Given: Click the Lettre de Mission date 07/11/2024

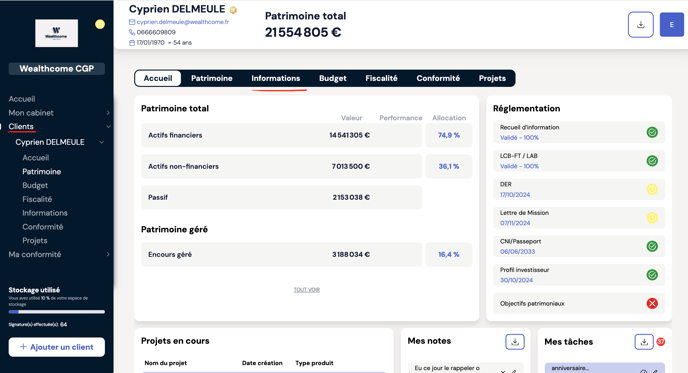Looking at the screenshot, I should (515, 223).
